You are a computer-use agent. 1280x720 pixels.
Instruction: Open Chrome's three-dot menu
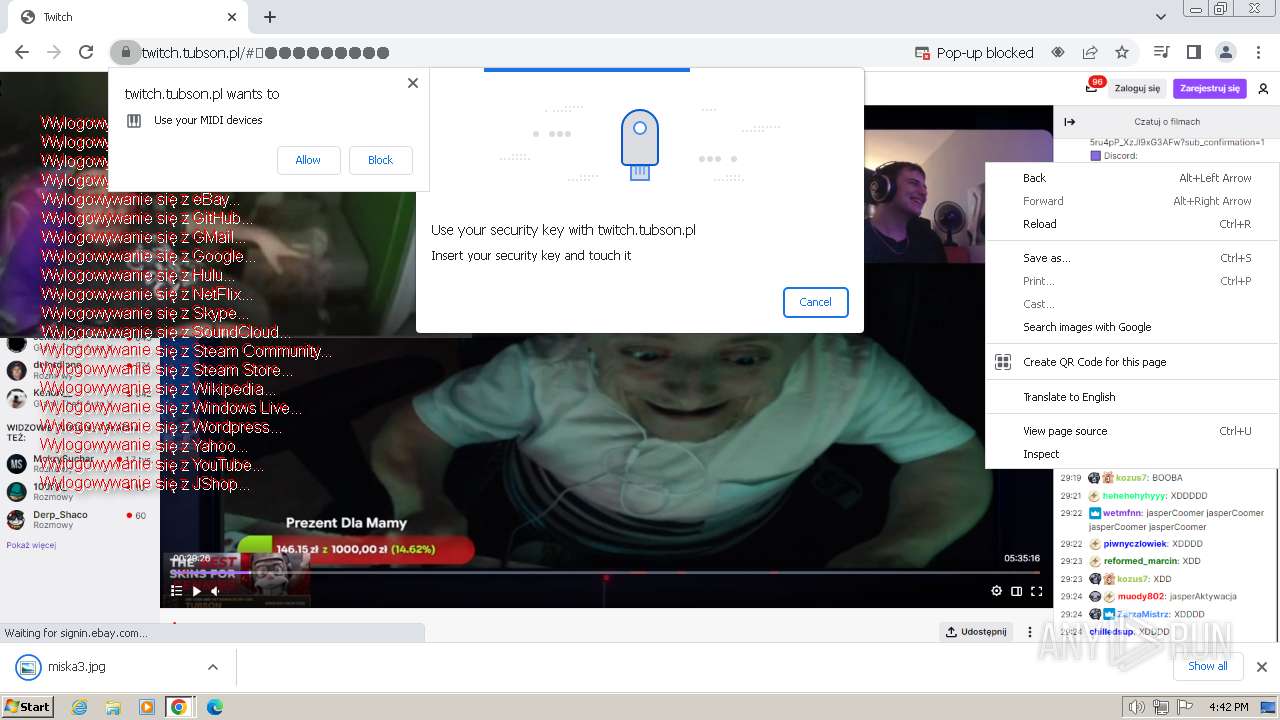click(1259, 52)
